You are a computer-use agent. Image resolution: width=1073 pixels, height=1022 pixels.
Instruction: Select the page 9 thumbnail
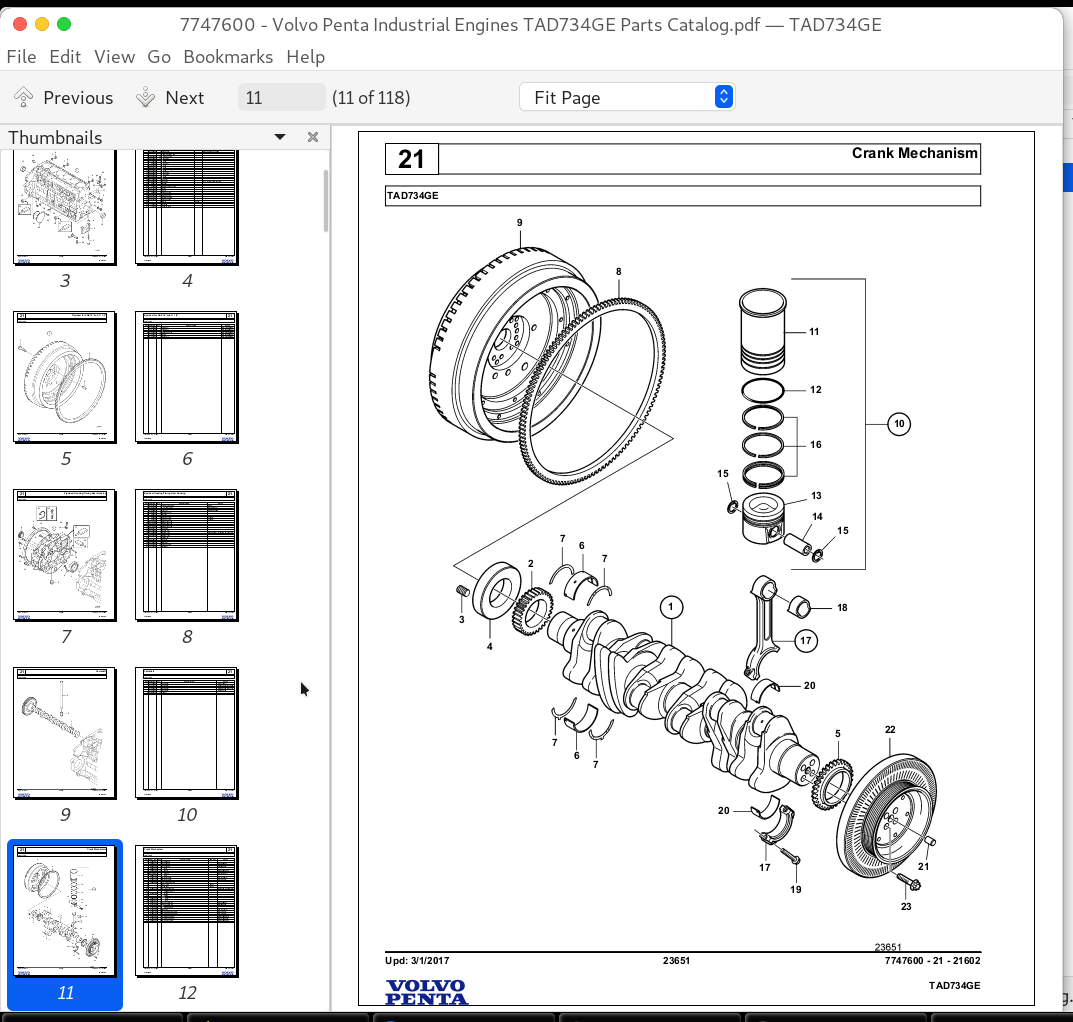(64, 733)
